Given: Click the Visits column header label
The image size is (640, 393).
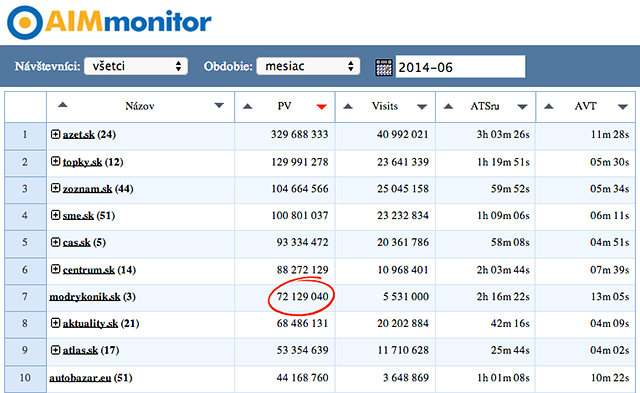Looking at the screenshot, I should click(384, 106).
